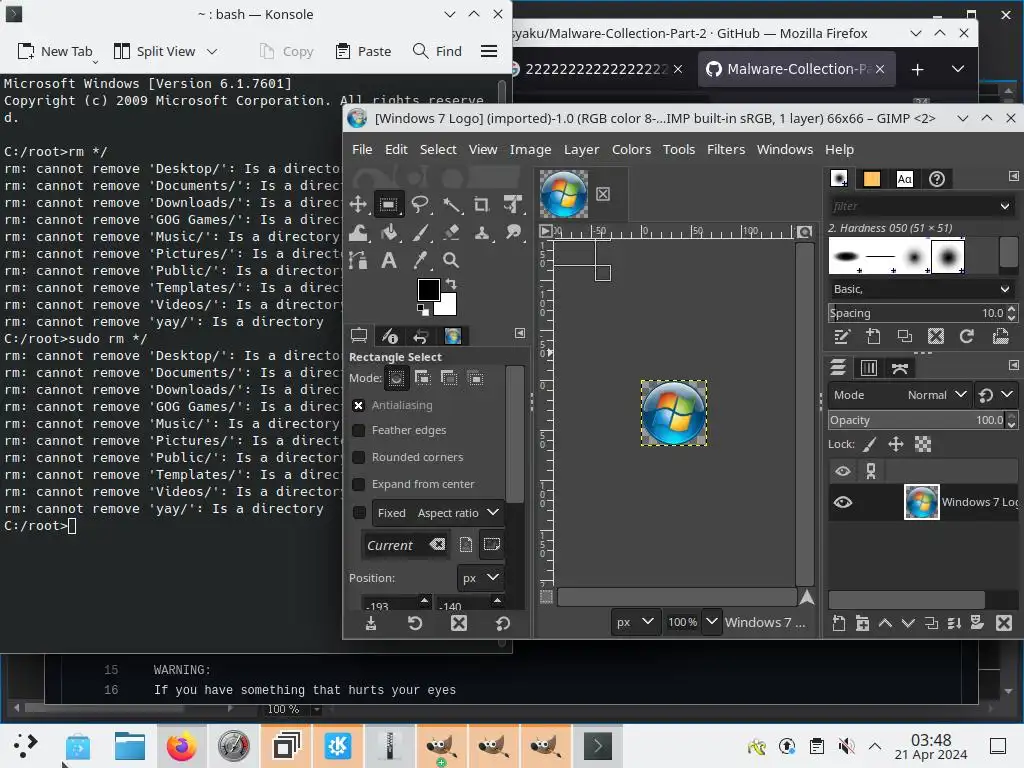Screen dimensions: 1024x768
Task: Select the Zoom magnifier tool
Action: point(451,261)
